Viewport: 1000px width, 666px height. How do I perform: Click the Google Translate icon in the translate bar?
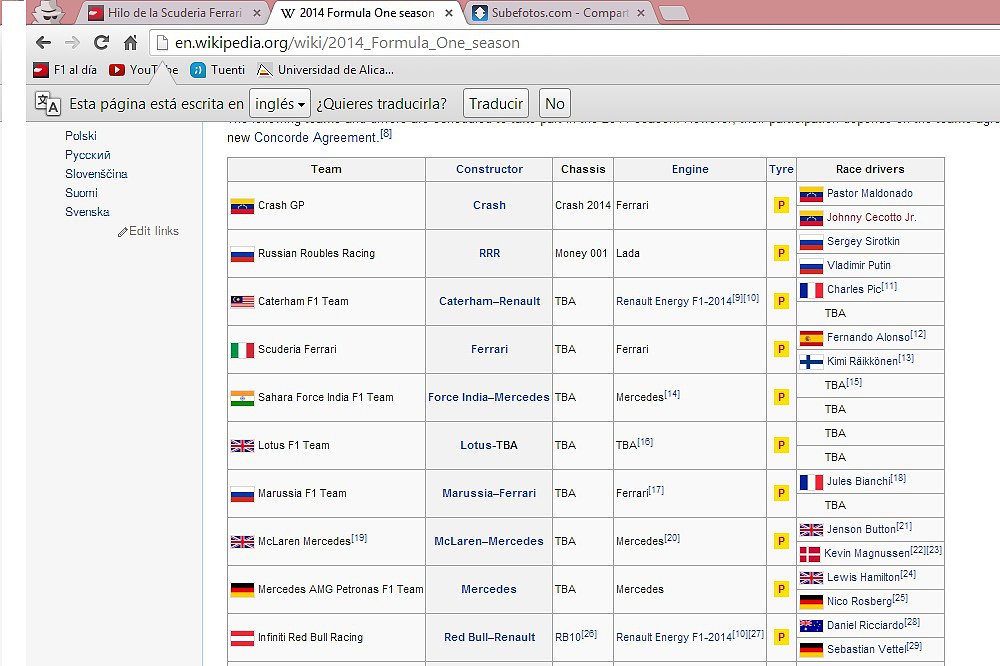(x=47, y=103)
